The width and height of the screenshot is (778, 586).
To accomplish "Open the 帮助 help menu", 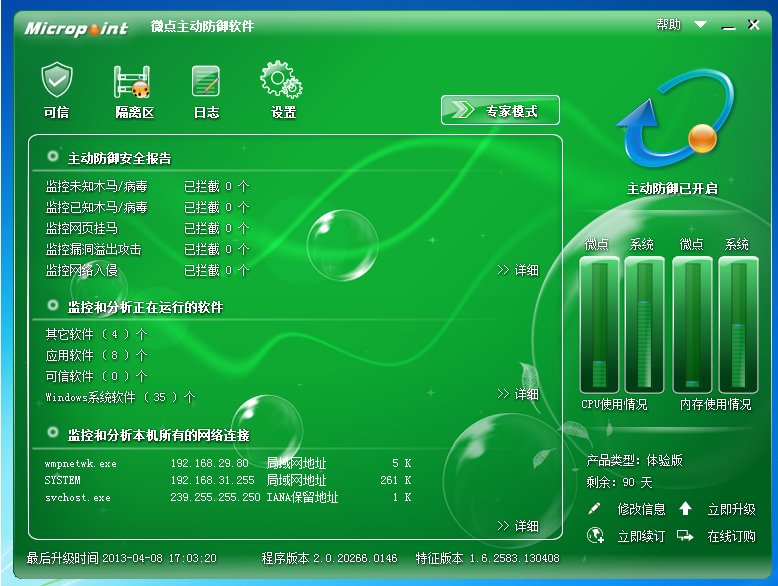I will click(668, 24).
